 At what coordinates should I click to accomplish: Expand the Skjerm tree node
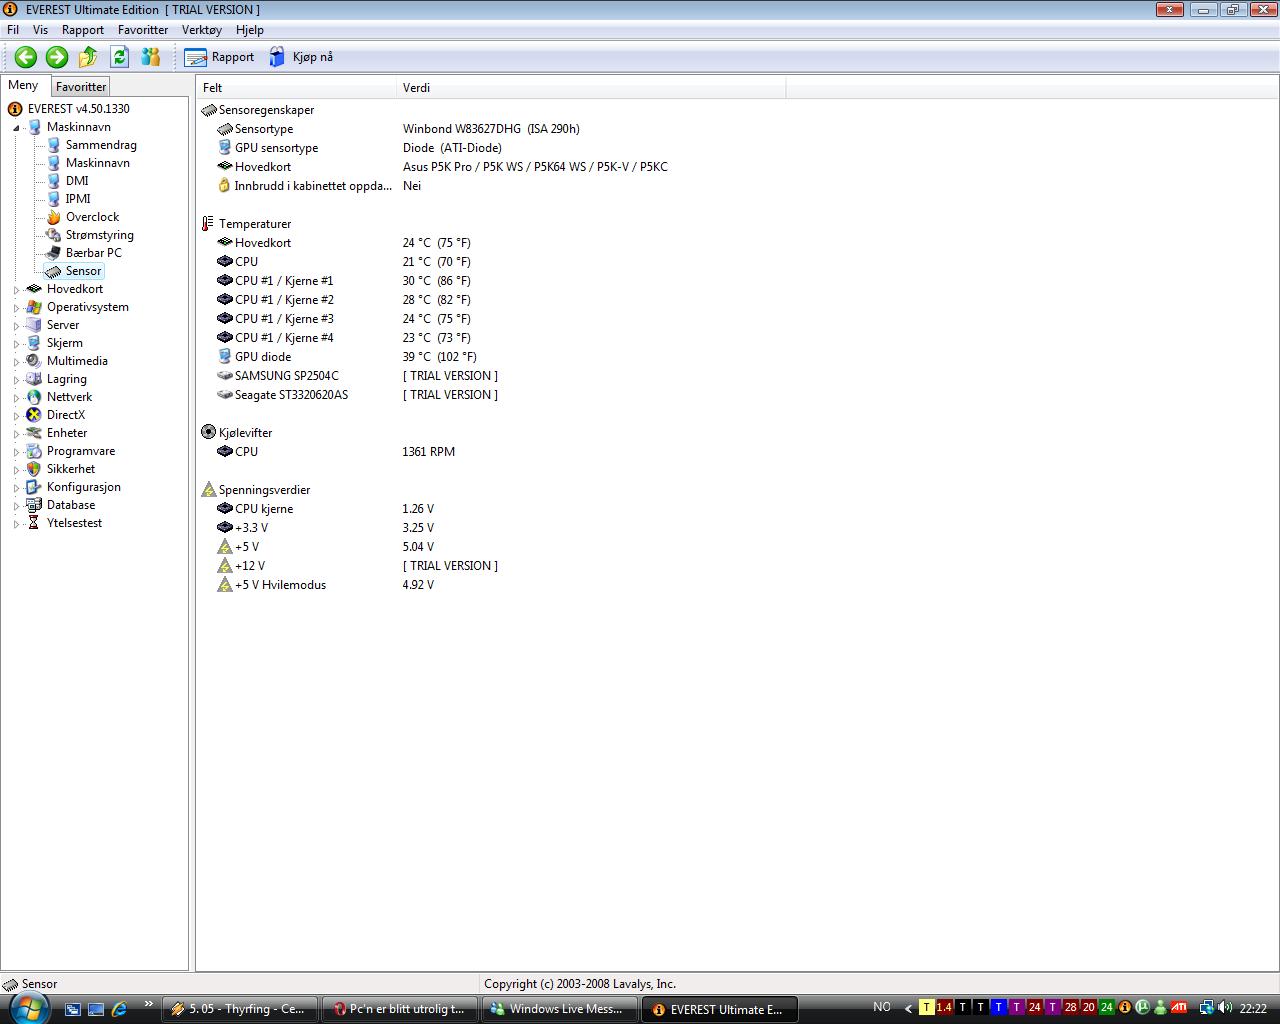(x=16, y=344)
